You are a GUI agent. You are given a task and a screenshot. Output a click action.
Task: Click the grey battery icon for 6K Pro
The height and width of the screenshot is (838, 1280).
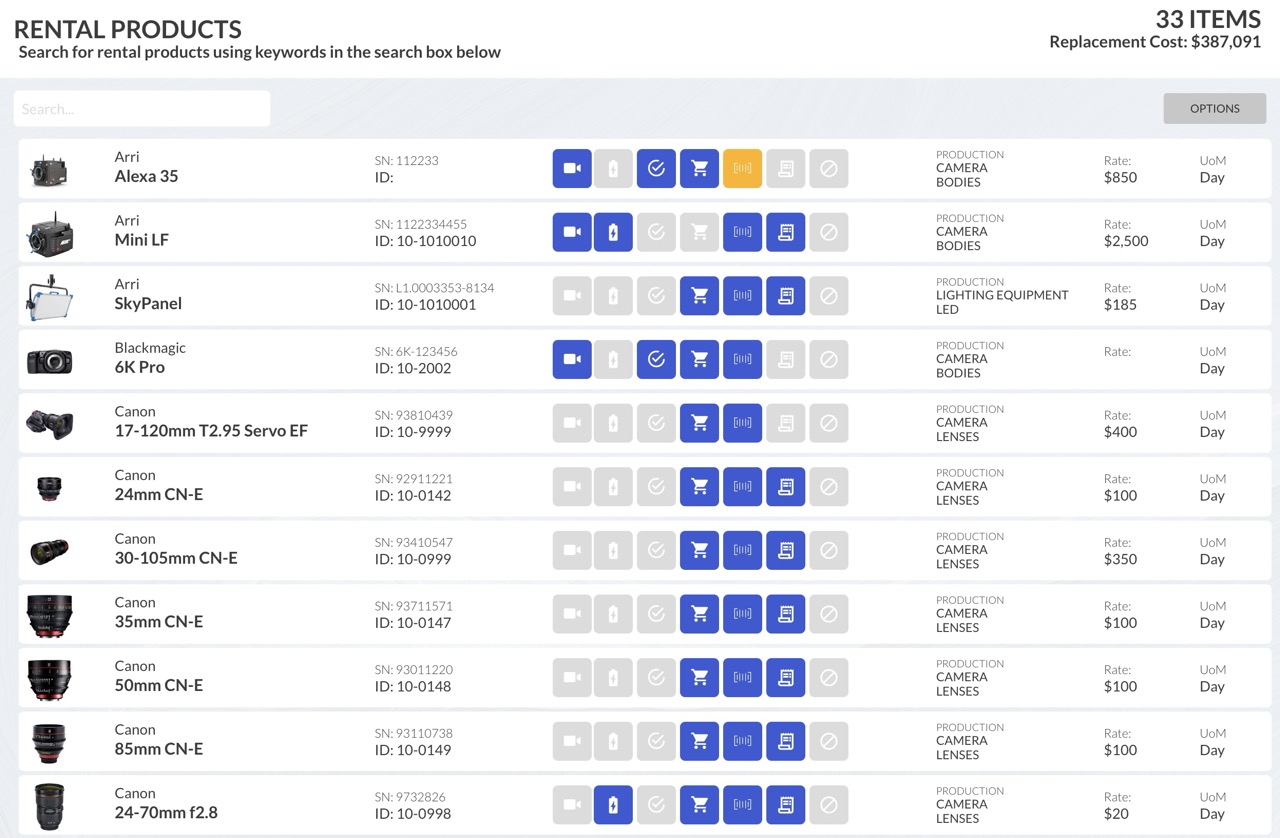(614, 360)
